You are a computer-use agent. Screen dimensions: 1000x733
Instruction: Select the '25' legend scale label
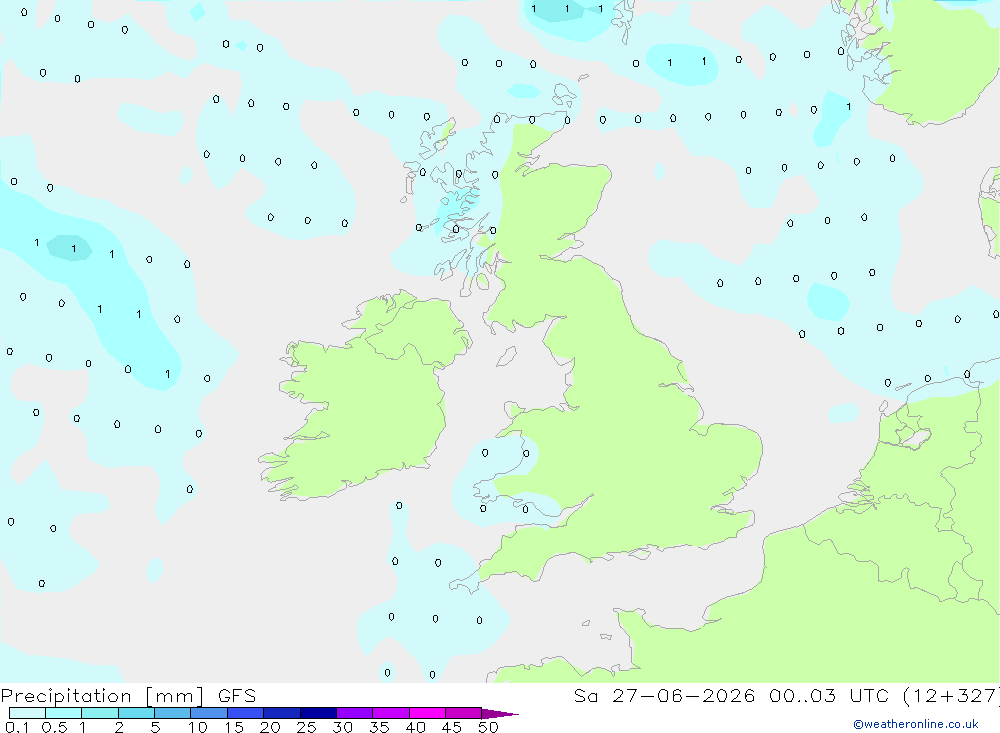click(307, 727)
